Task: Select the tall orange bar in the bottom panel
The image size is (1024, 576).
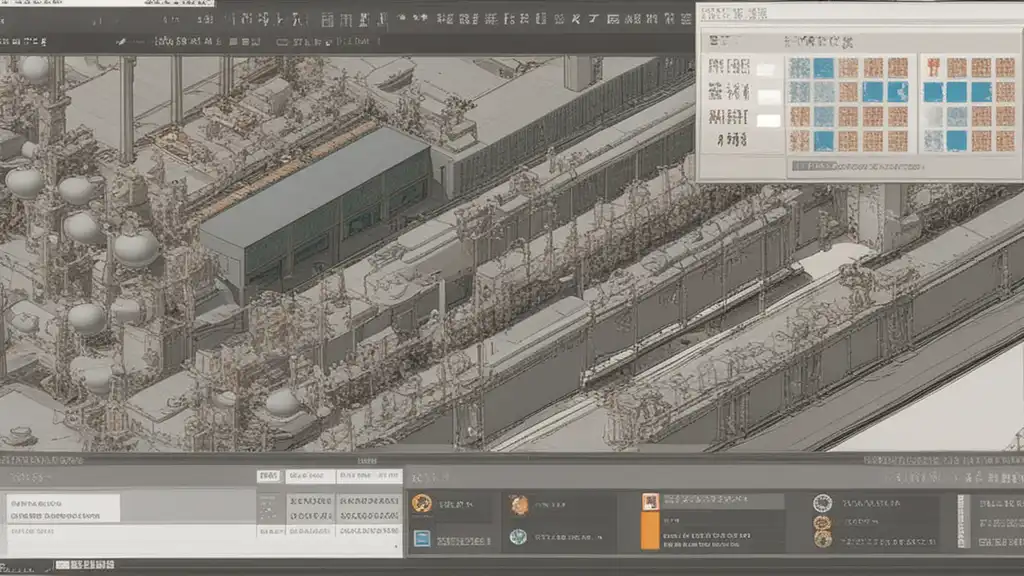Action: point(649,530)
